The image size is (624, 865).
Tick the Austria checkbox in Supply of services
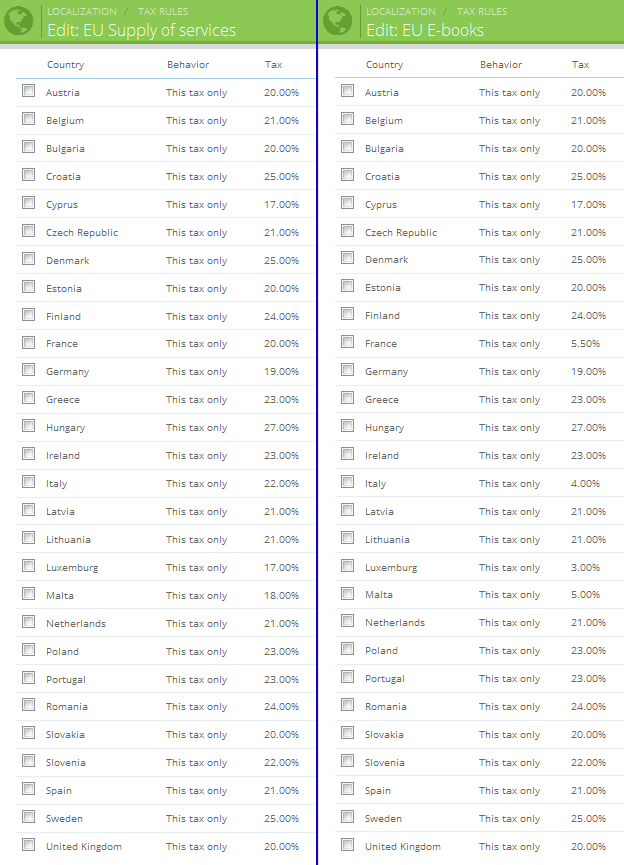point(29,90)
